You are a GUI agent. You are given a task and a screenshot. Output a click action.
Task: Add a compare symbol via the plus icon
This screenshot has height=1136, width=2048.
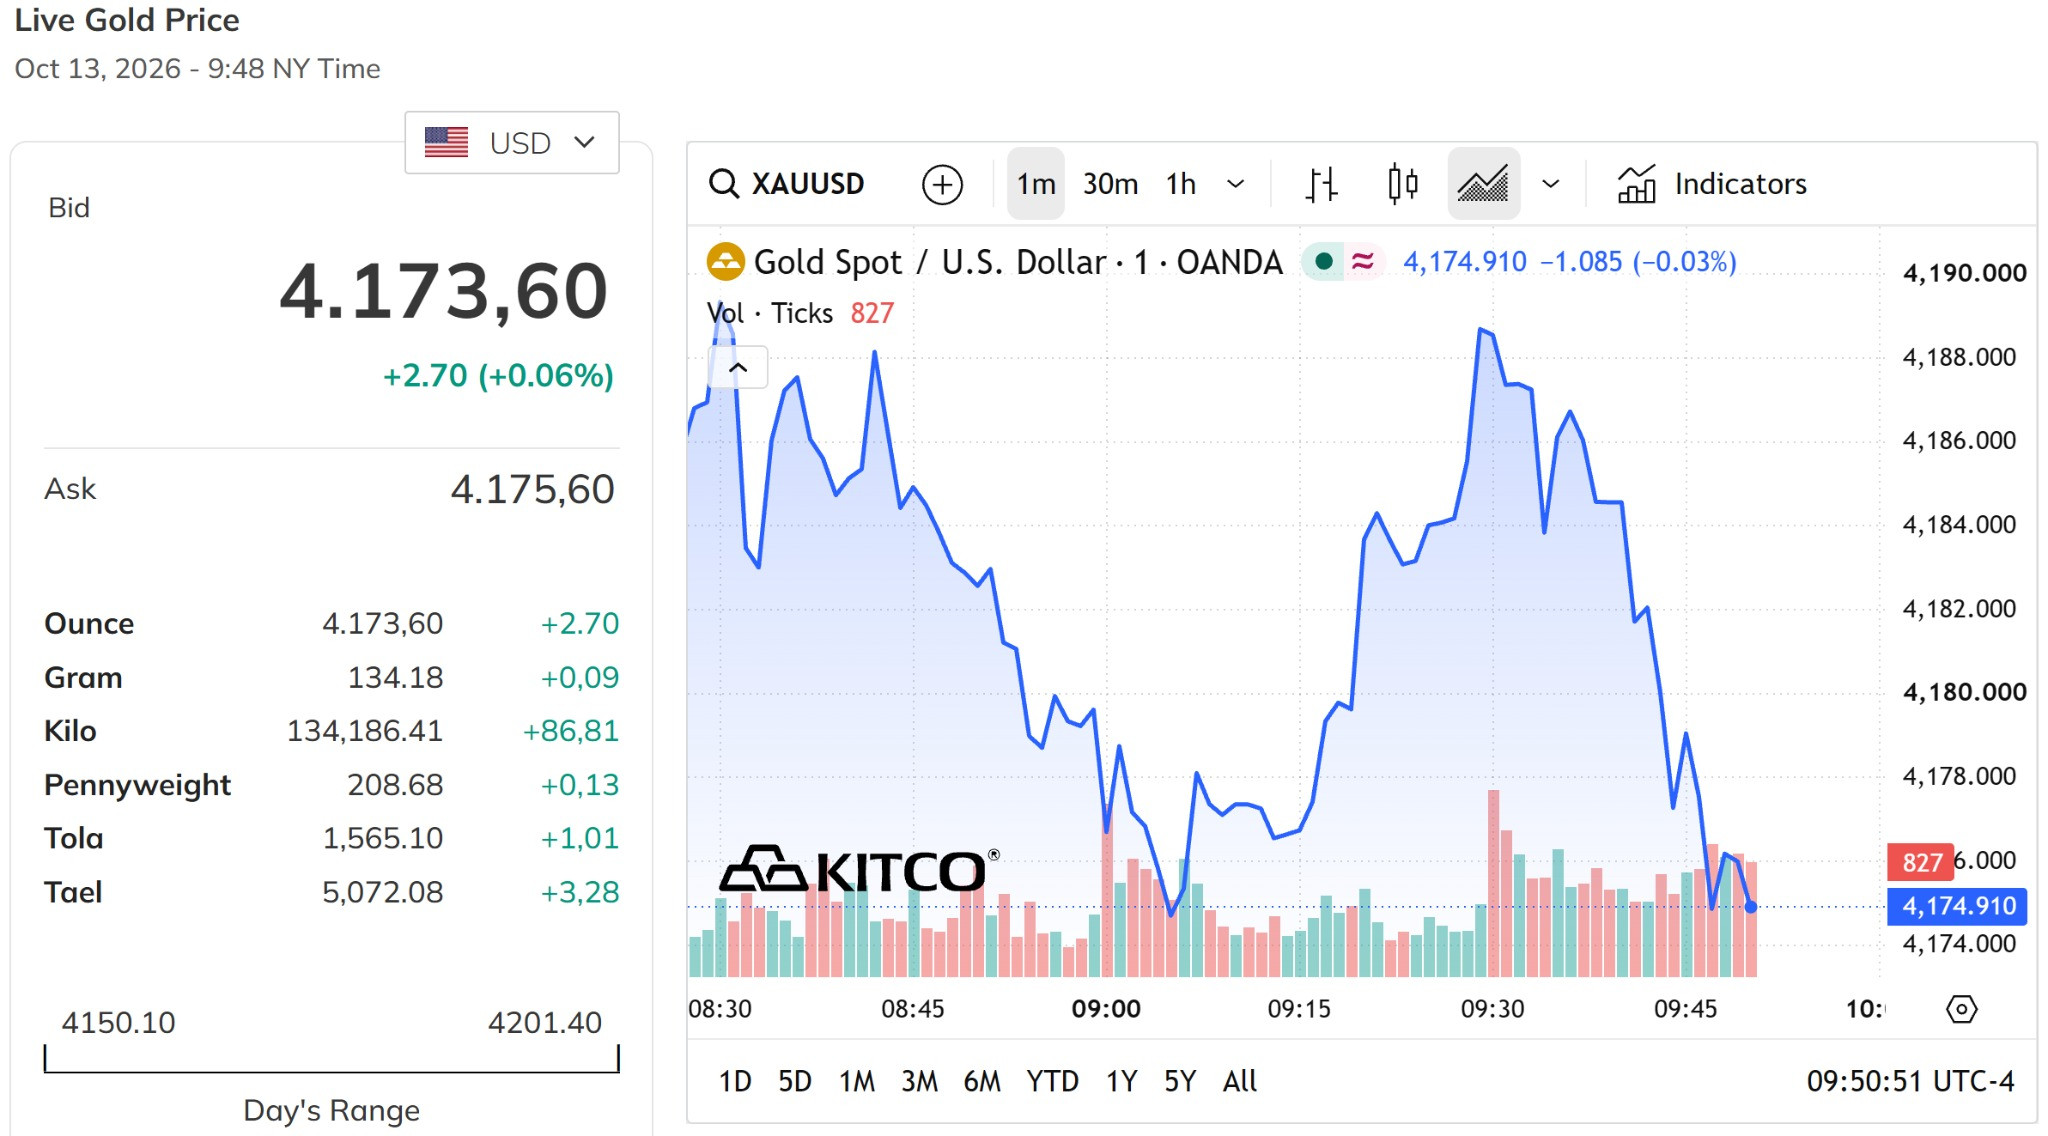point(942,184)
